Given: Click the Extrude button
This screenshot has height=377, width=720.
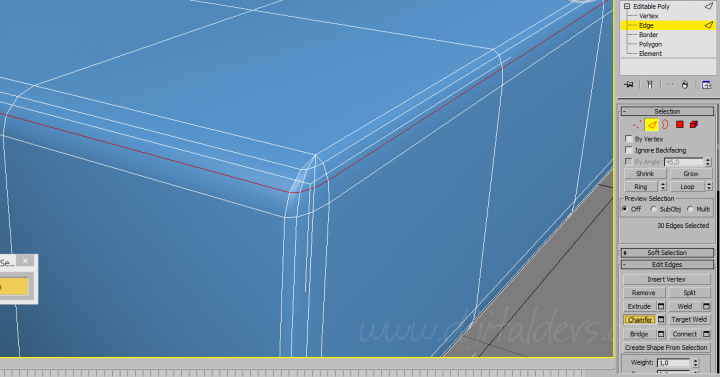Looking at the screenshot, I should point(639,306).
